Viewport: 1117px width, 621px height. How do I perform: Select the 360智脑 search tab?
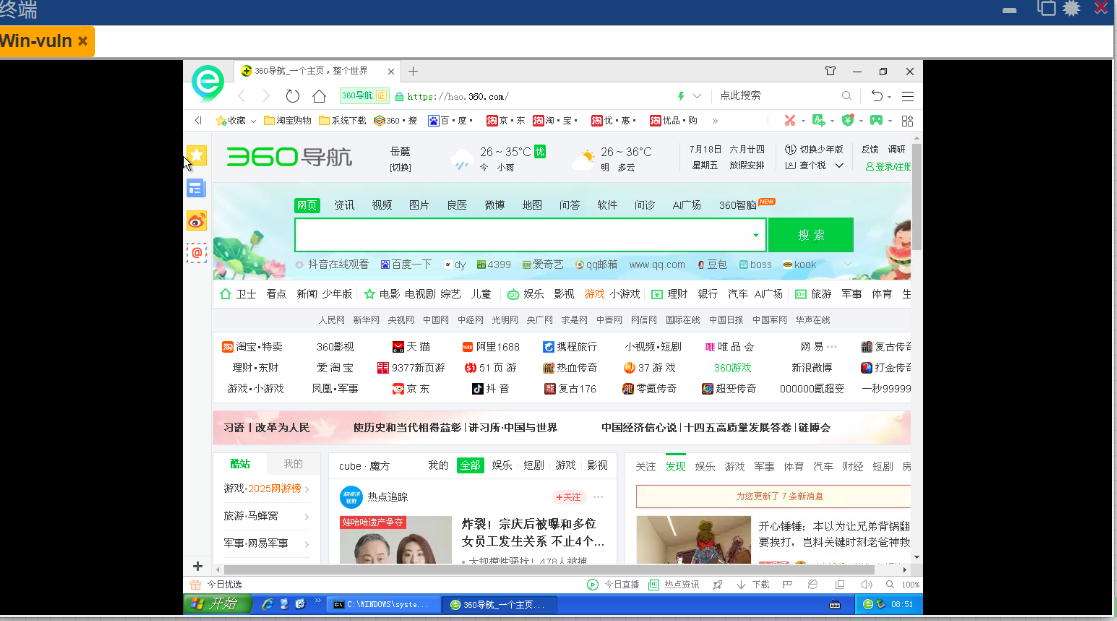click(737, 205)
